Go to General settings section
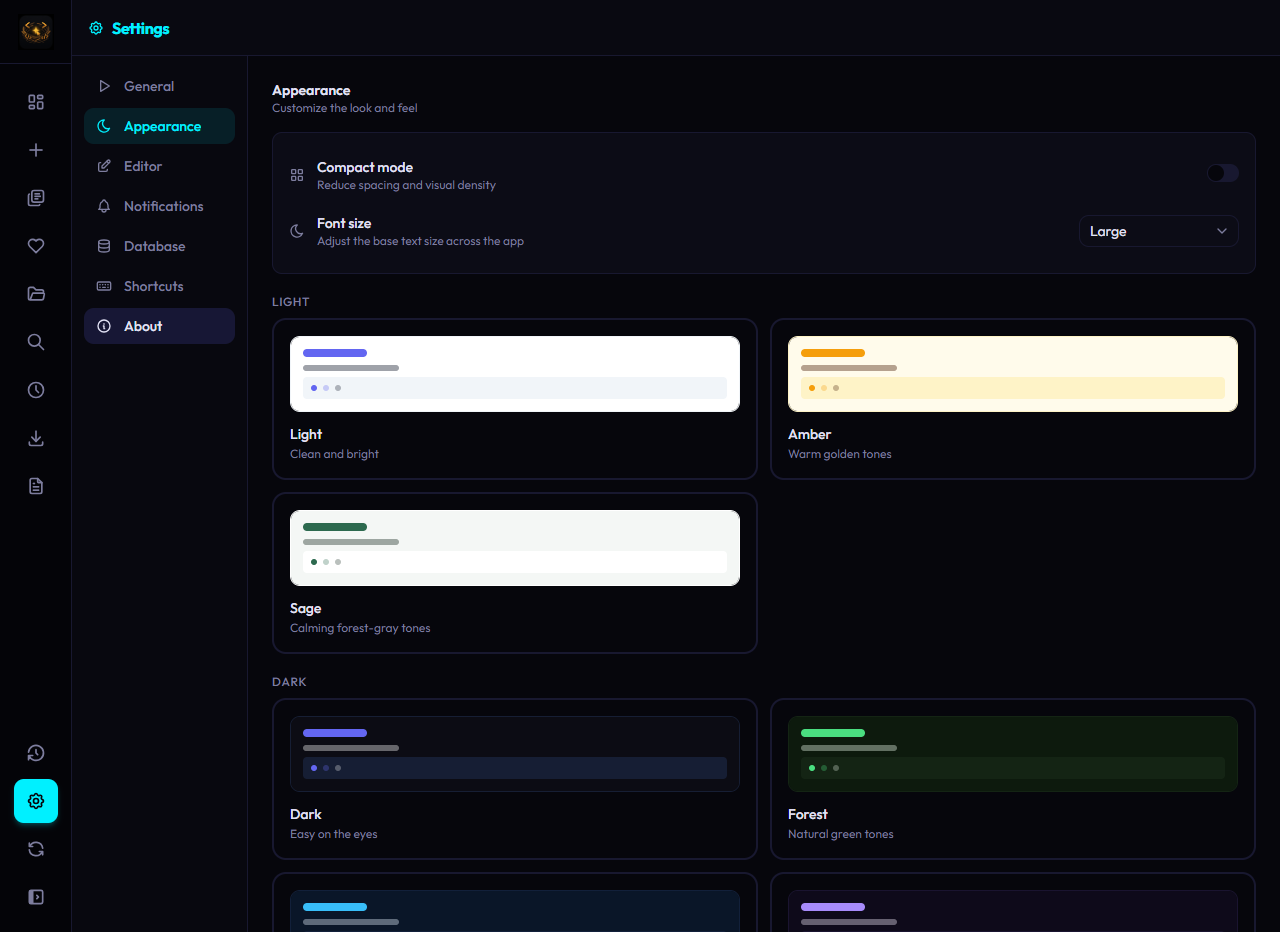The height and width of the screenshot is (932, 1280). tap(160, 86)
